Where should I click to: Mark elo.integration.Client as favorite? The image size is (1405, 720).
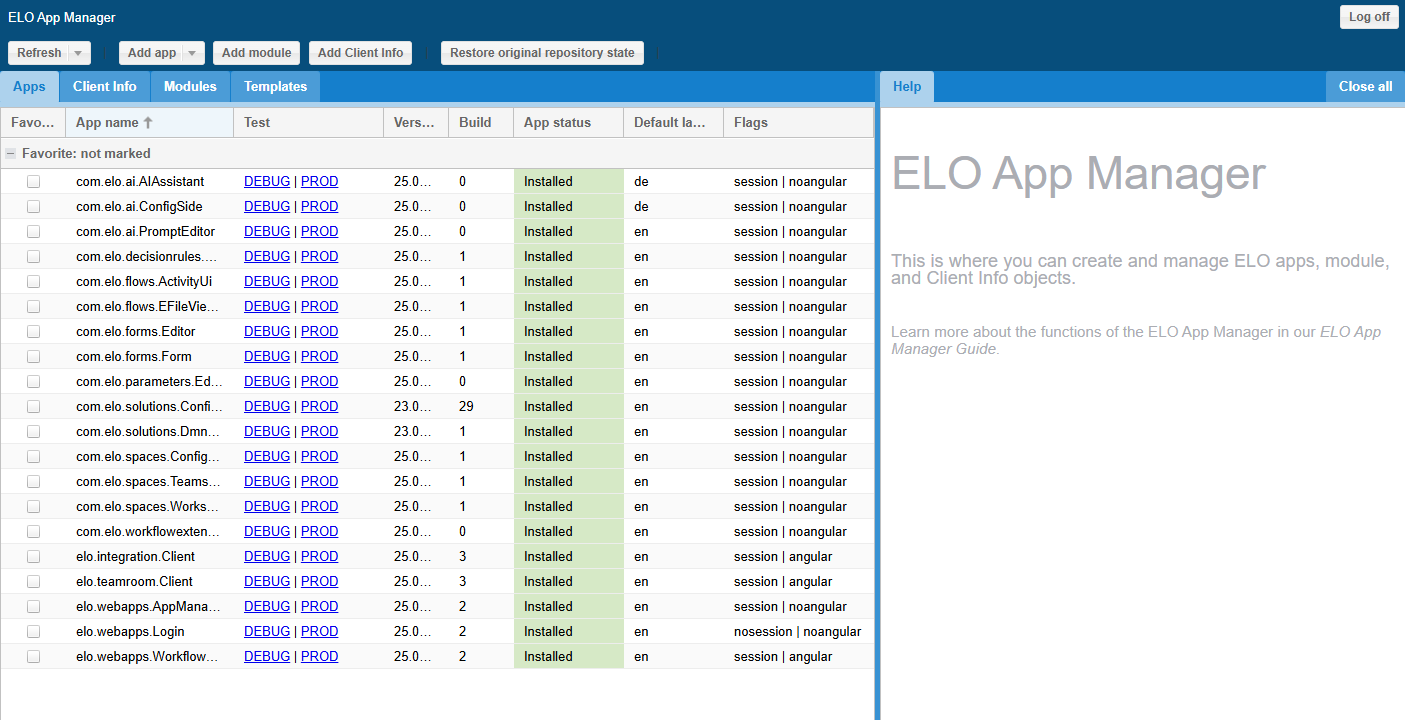tap(33, 557)
